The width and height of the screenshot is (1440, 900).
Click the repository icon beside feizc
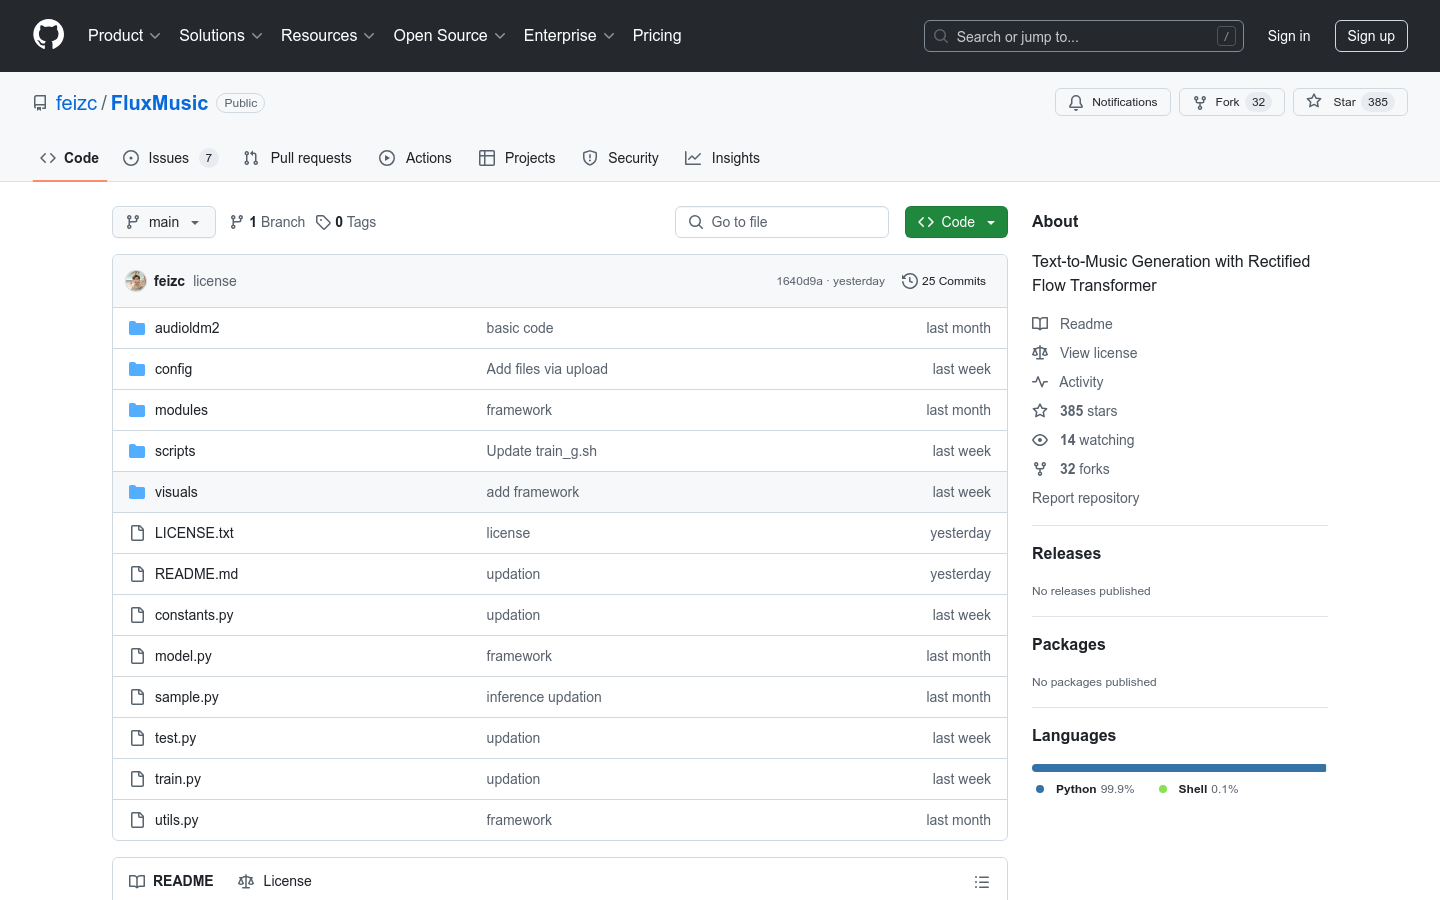(x=40, y=103)
